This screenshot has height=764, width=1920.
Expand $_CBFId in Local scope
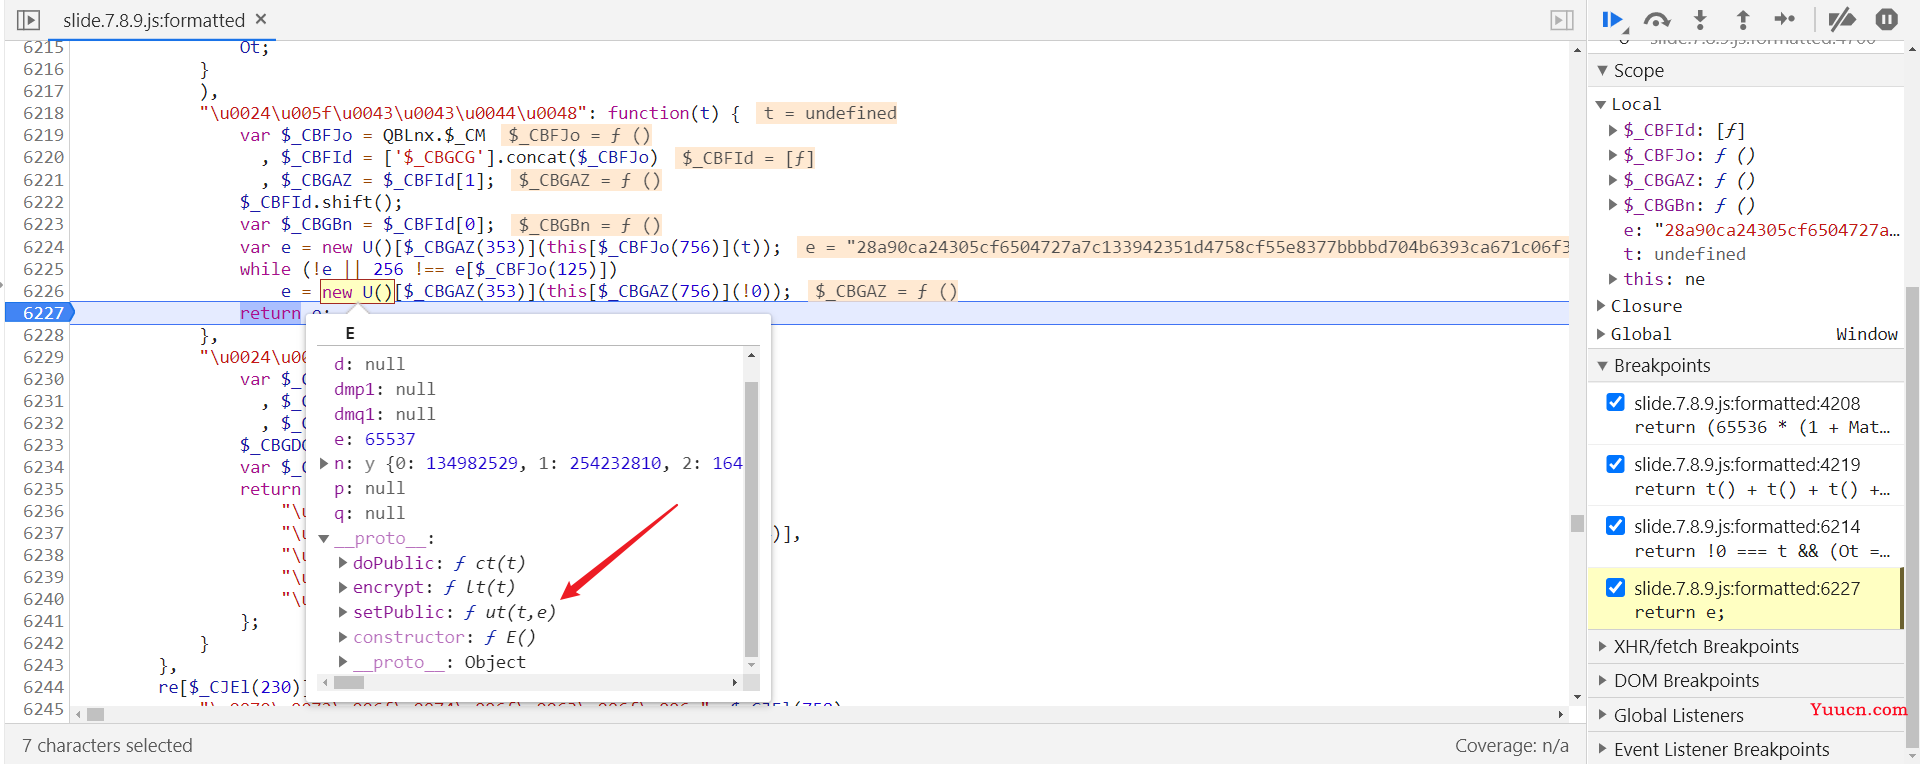point(1613,130)
